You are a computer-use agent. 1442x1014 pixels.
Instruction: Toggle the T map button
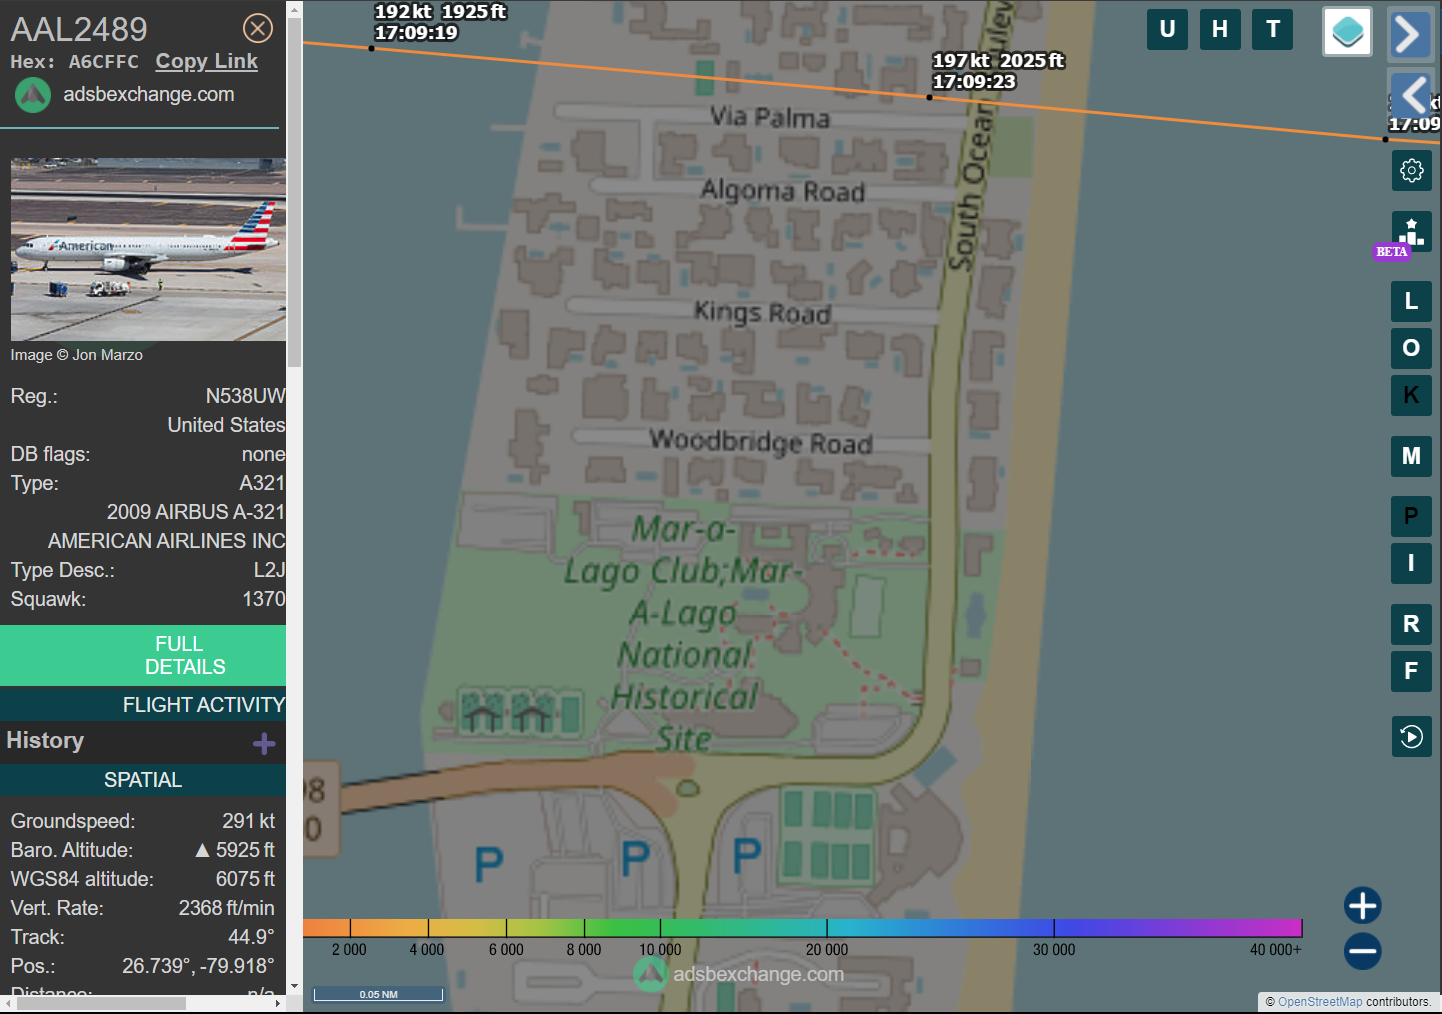[1273, 29]
